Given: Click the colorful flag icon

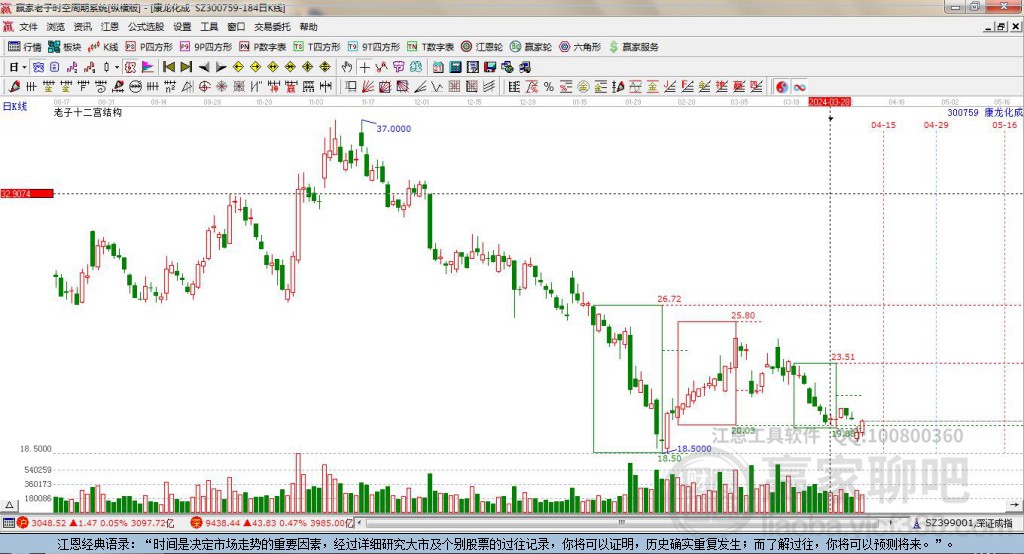Looking at the screenshot, I should 148,67.
